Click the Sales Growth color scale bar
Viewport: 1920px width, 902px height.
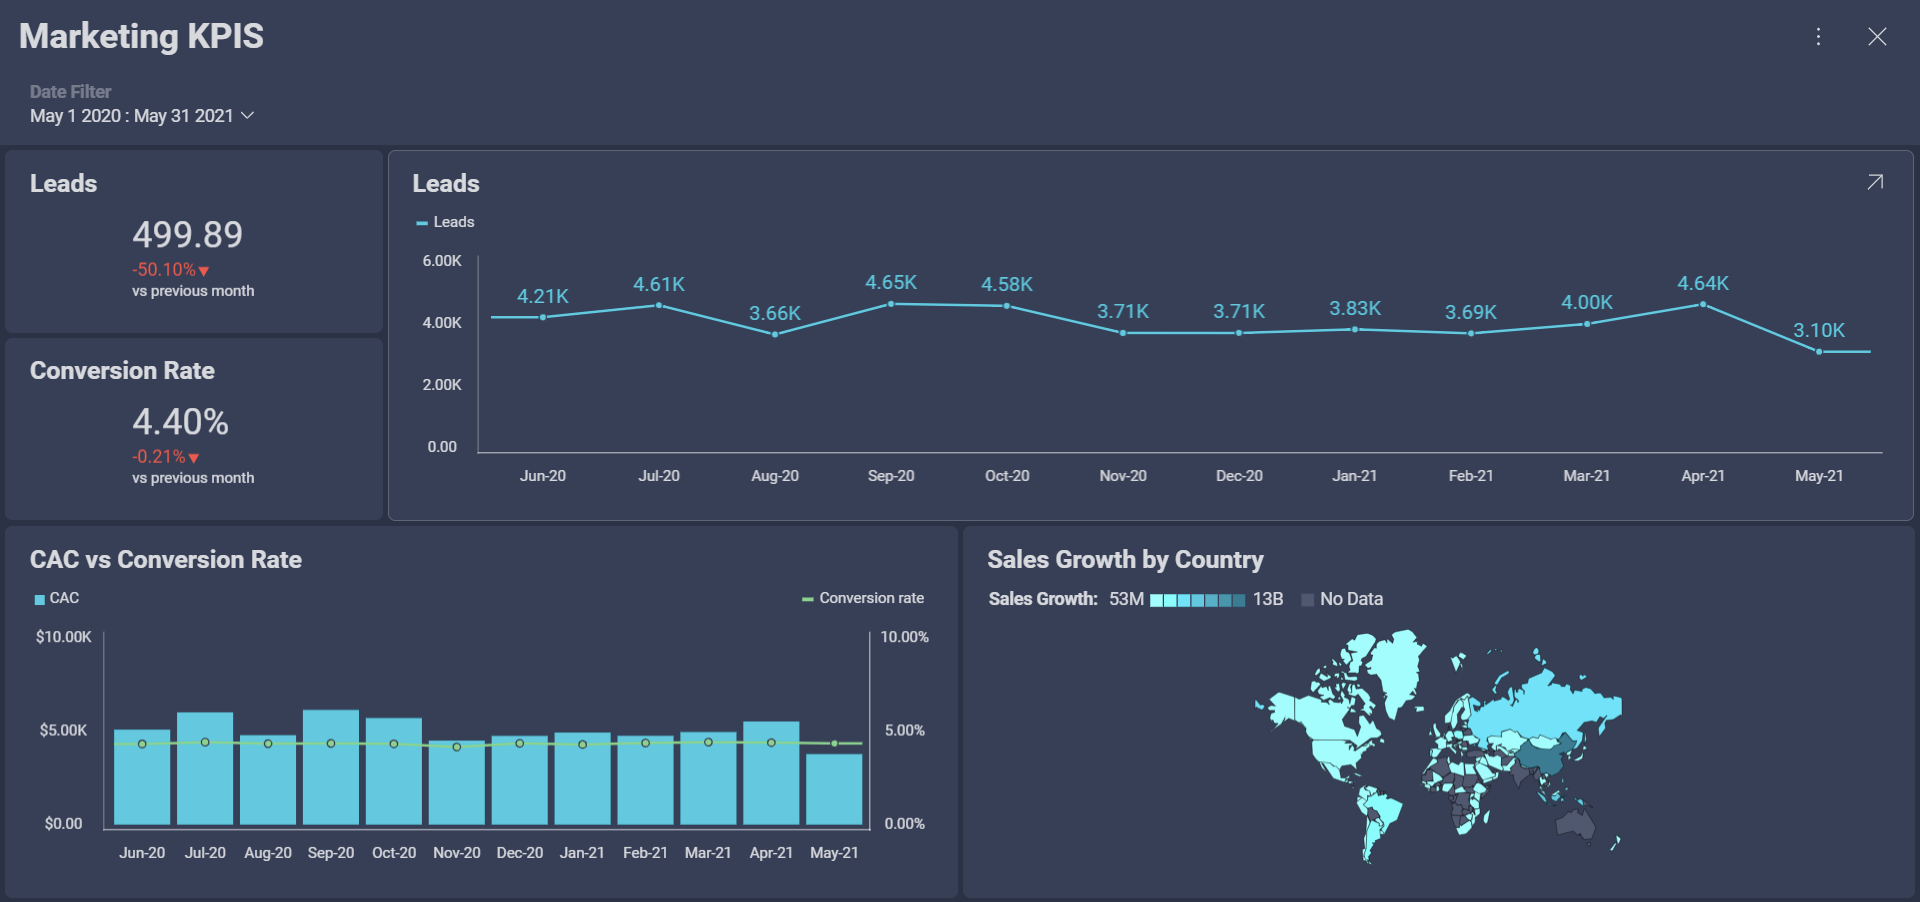1197,600
